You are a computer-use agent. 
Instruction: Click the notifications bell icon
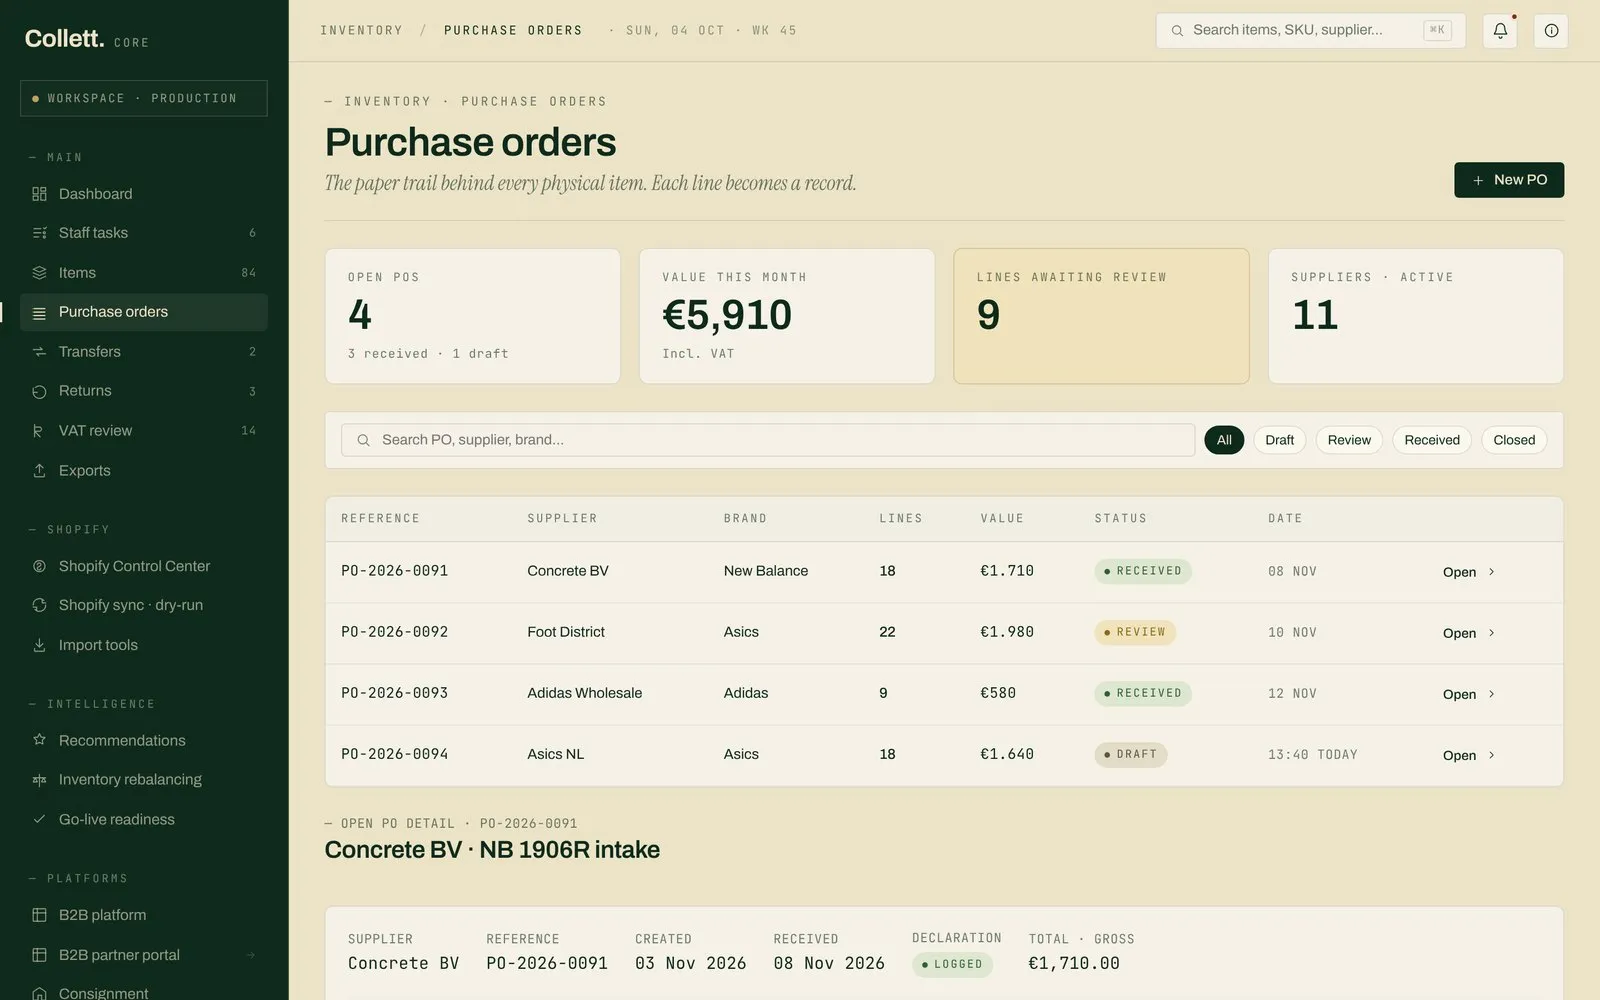coord(1500,31)
